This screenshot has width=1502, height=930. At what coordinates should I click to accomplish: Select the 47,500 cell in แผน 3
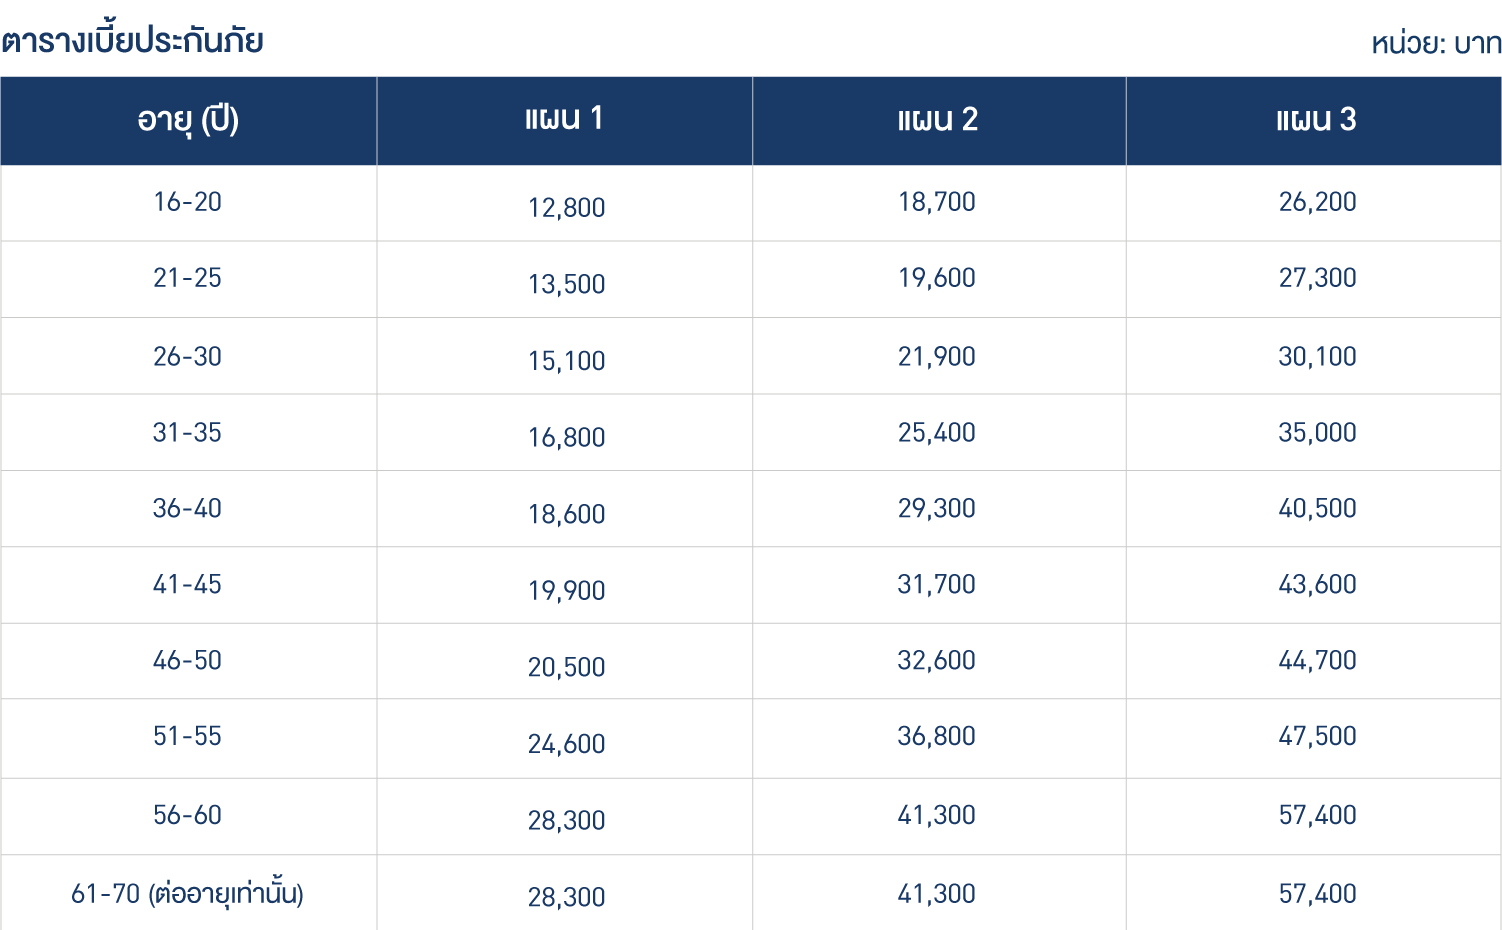1318,736
